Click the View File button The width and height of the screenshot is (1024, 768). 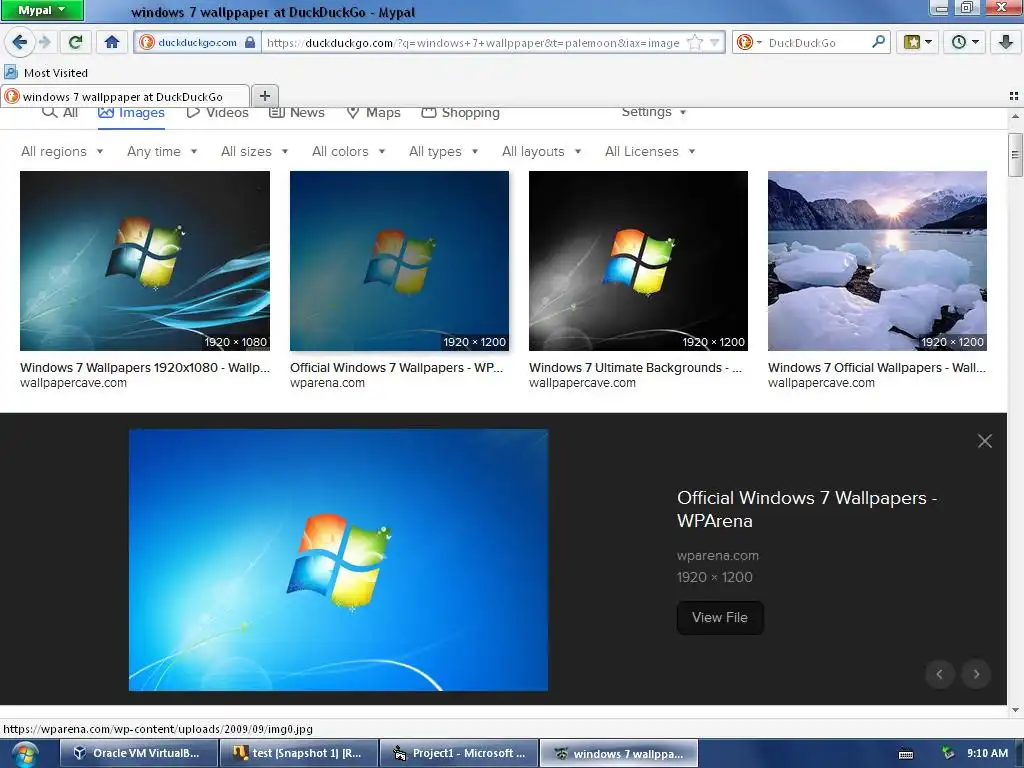click(x=720, y=618)
